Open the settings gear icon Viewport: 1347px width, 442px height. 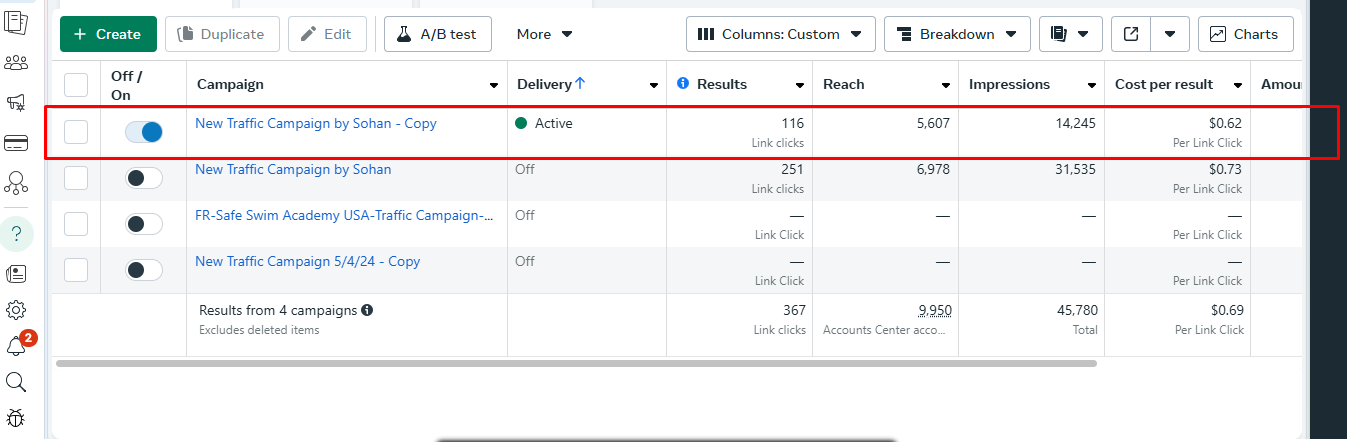pos(16,310)
